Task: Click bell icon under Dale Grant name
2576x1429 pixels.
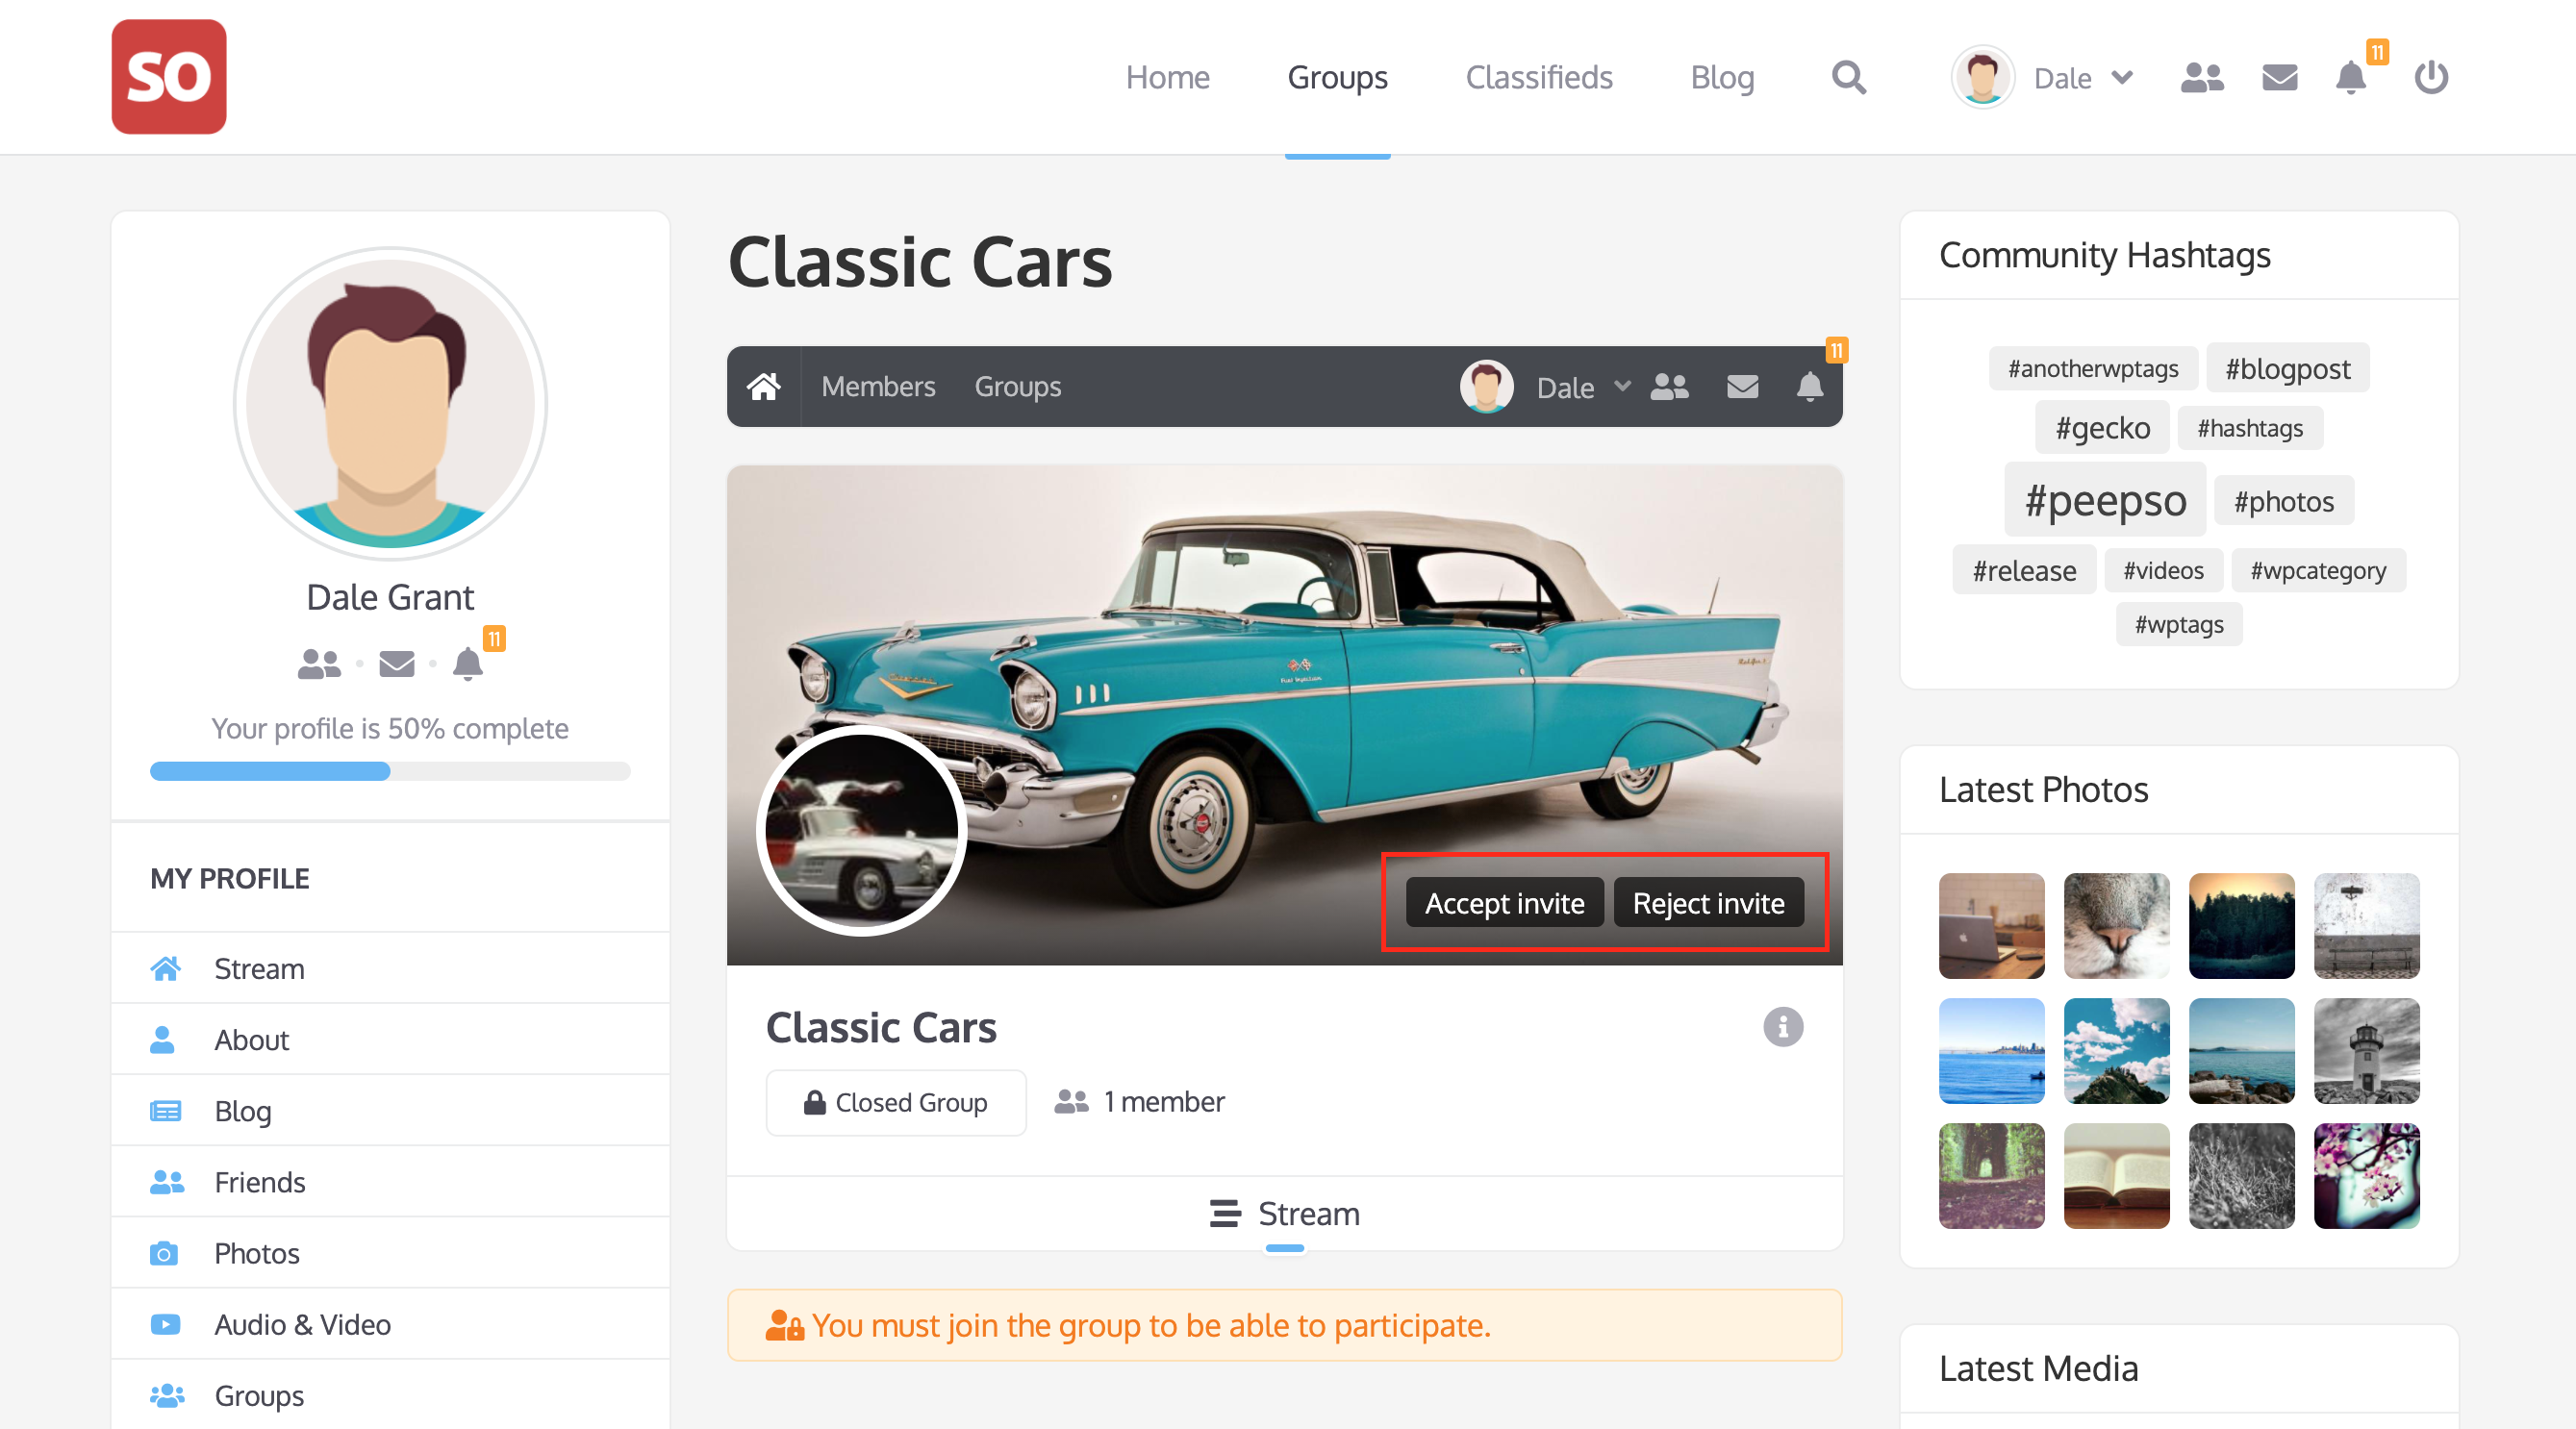Action: click(x=468, y=663)
